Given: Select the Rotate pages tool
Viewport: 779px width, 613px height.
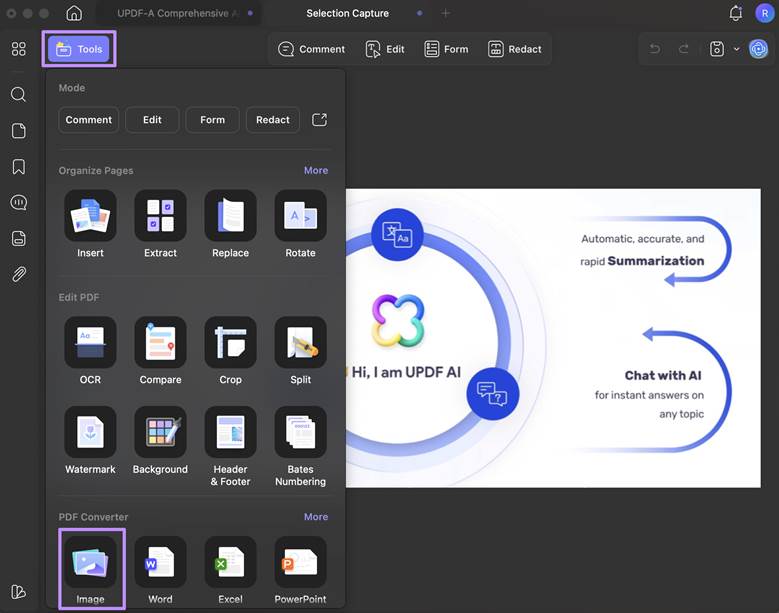Looking at the screenshot, I should tap(300, 224).
